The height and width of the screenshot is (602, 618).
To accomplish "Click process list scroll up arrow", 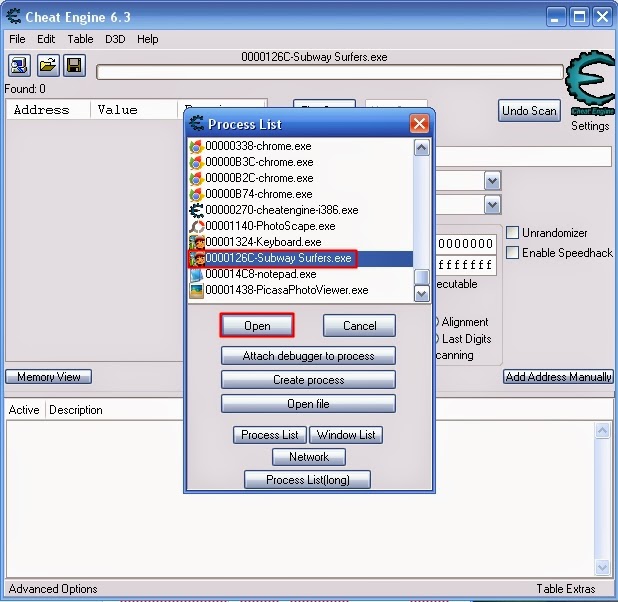I will click(x=422, y=148).
